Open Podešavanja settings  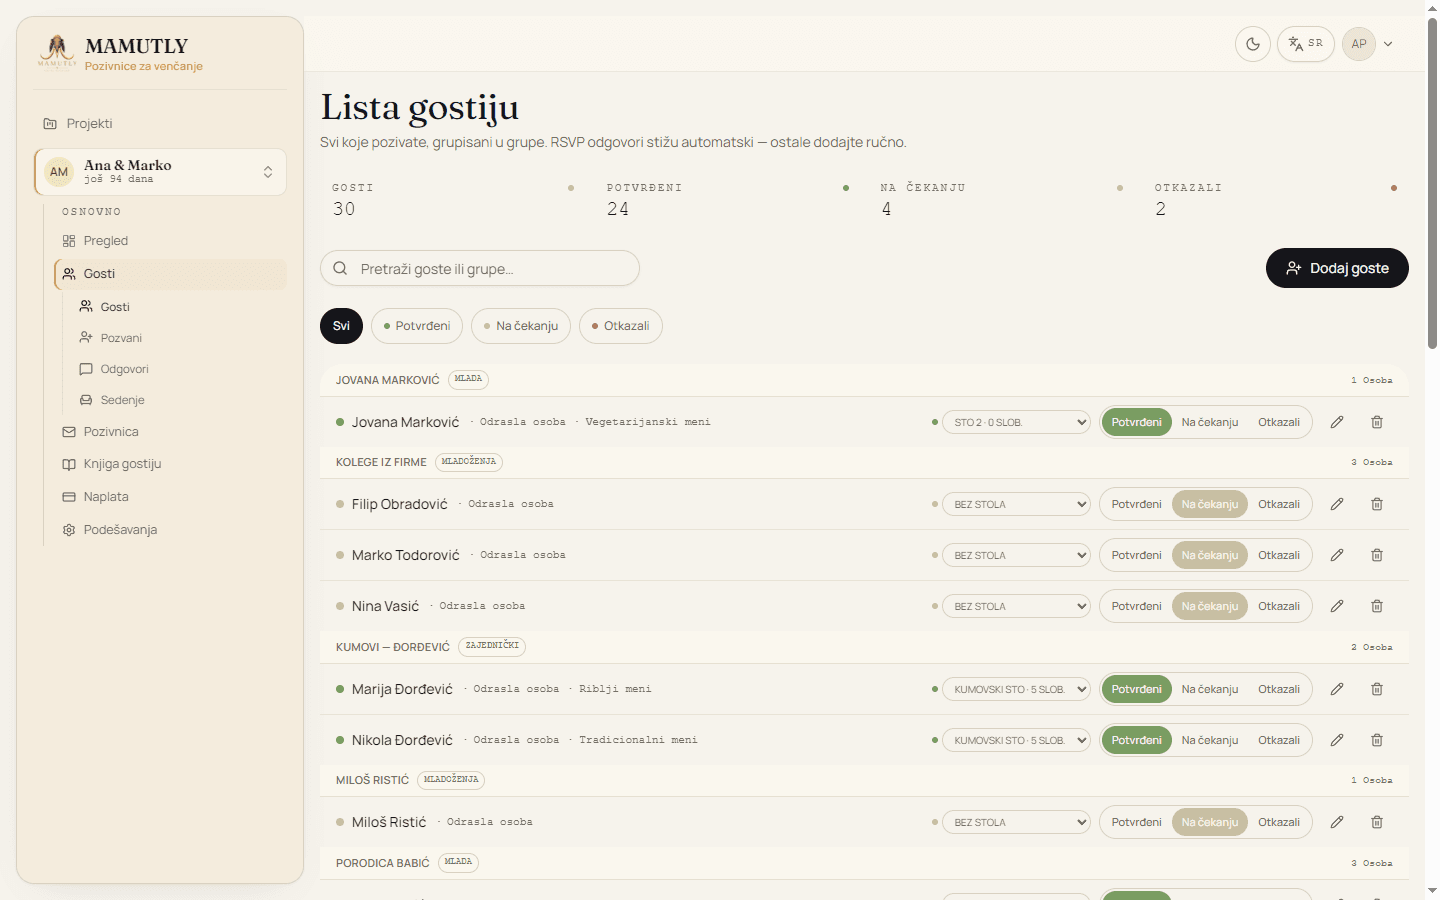click(x=170, y=530)
